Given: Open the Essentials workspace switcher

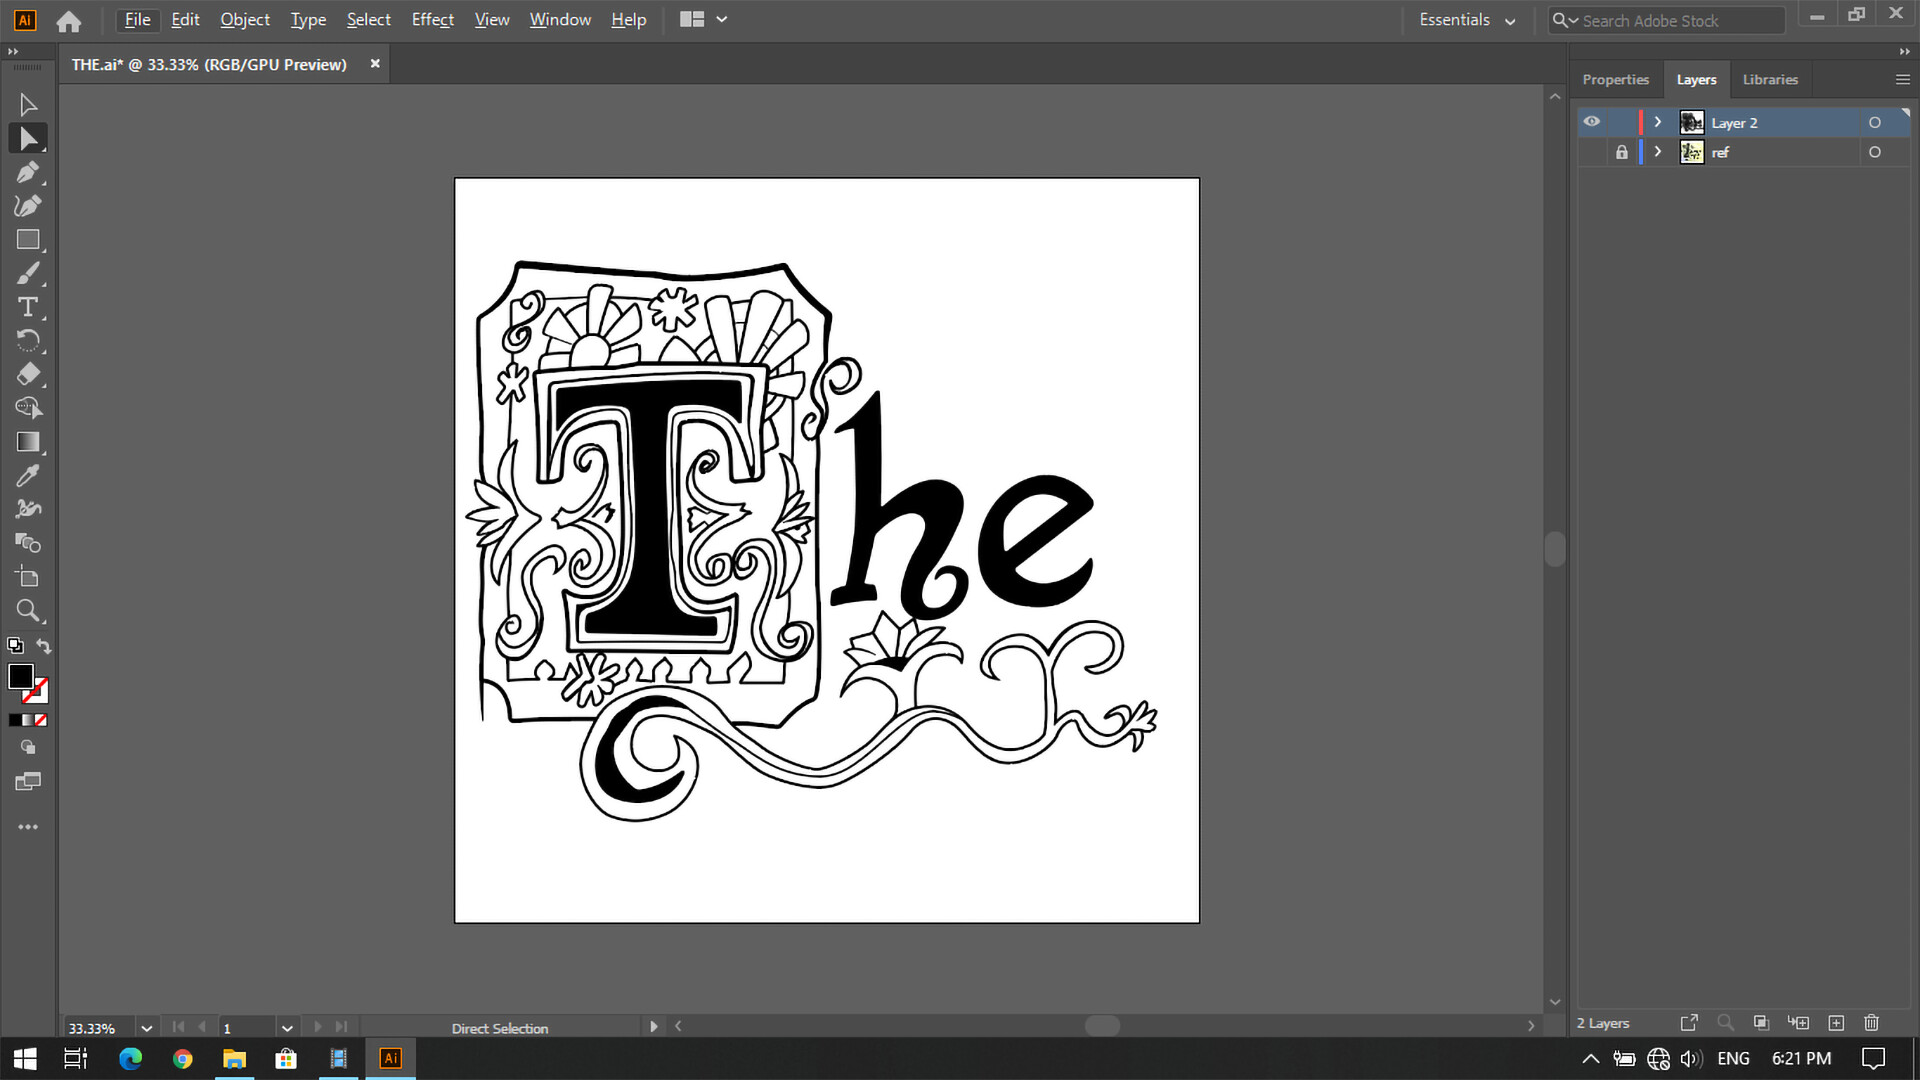Looking at the screenshot, I should coord(1466,19).
